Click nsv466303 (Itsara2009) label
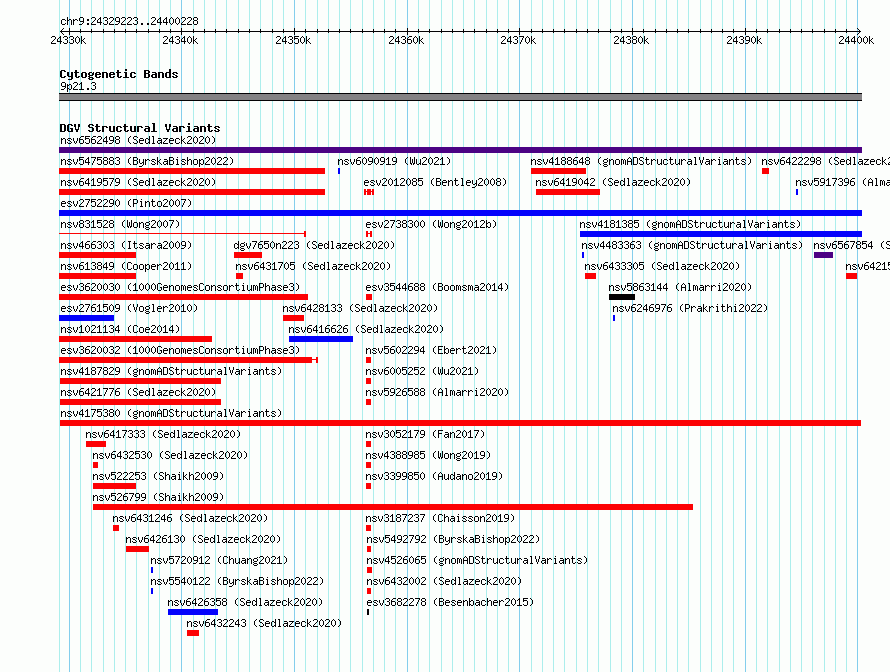 pyautogui.click(x=126, y=245)
